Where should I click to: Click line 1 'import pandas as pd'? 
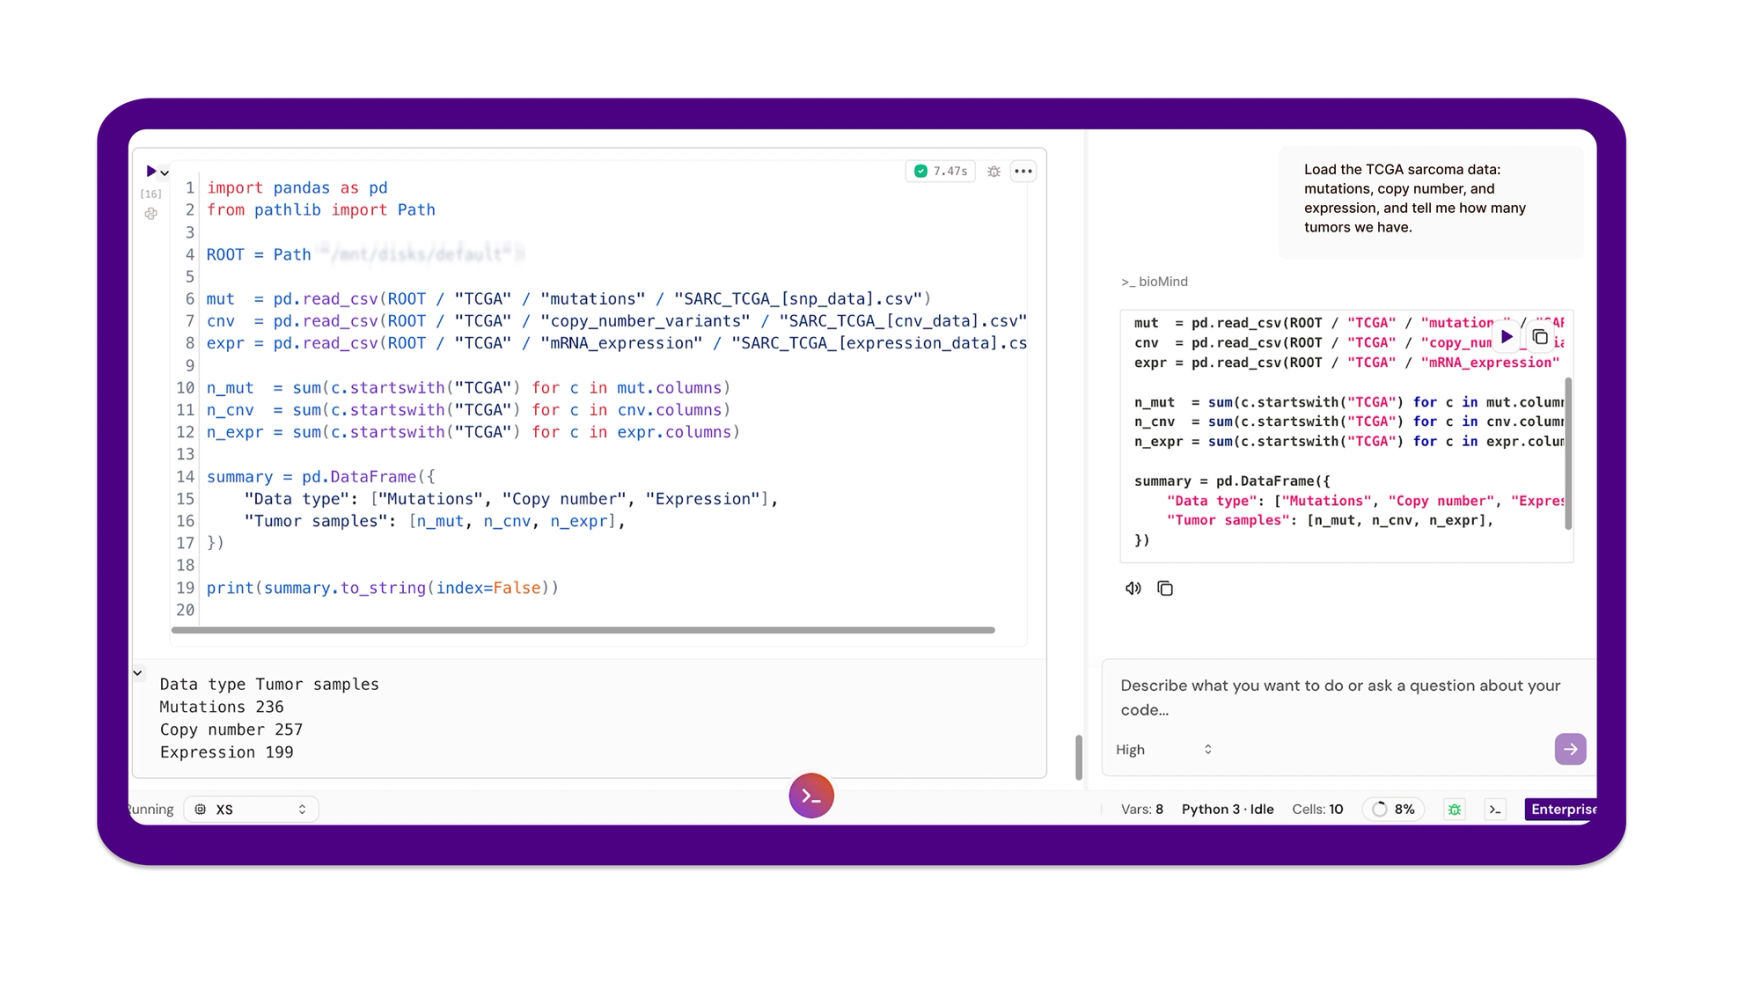pyautogui.click(x=297, y=188)
